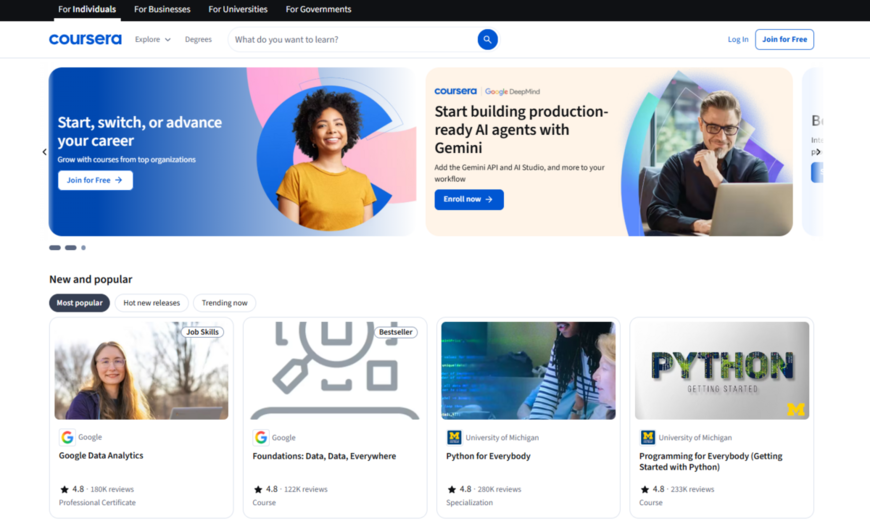Switch to For Businesses tab
Image resolution: width=870 pixels, height=524 pixels.
[x=162, y=9]
